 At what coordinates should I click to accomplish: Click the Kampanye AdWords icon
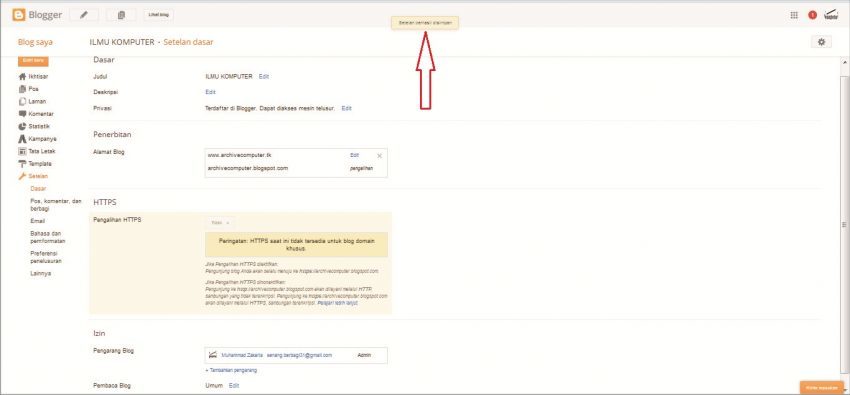(22, 139)
